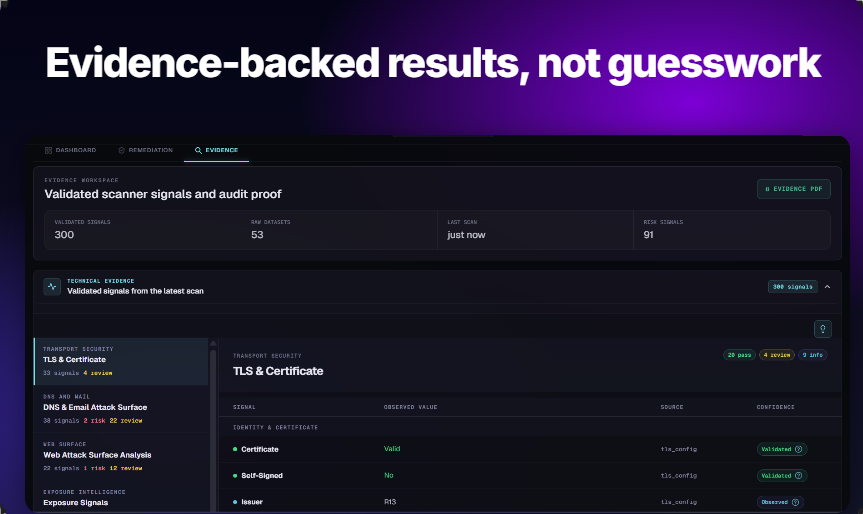This screenshot has height=514, width=863.
Task: Click the Observed Value column header
Action: 411,407
